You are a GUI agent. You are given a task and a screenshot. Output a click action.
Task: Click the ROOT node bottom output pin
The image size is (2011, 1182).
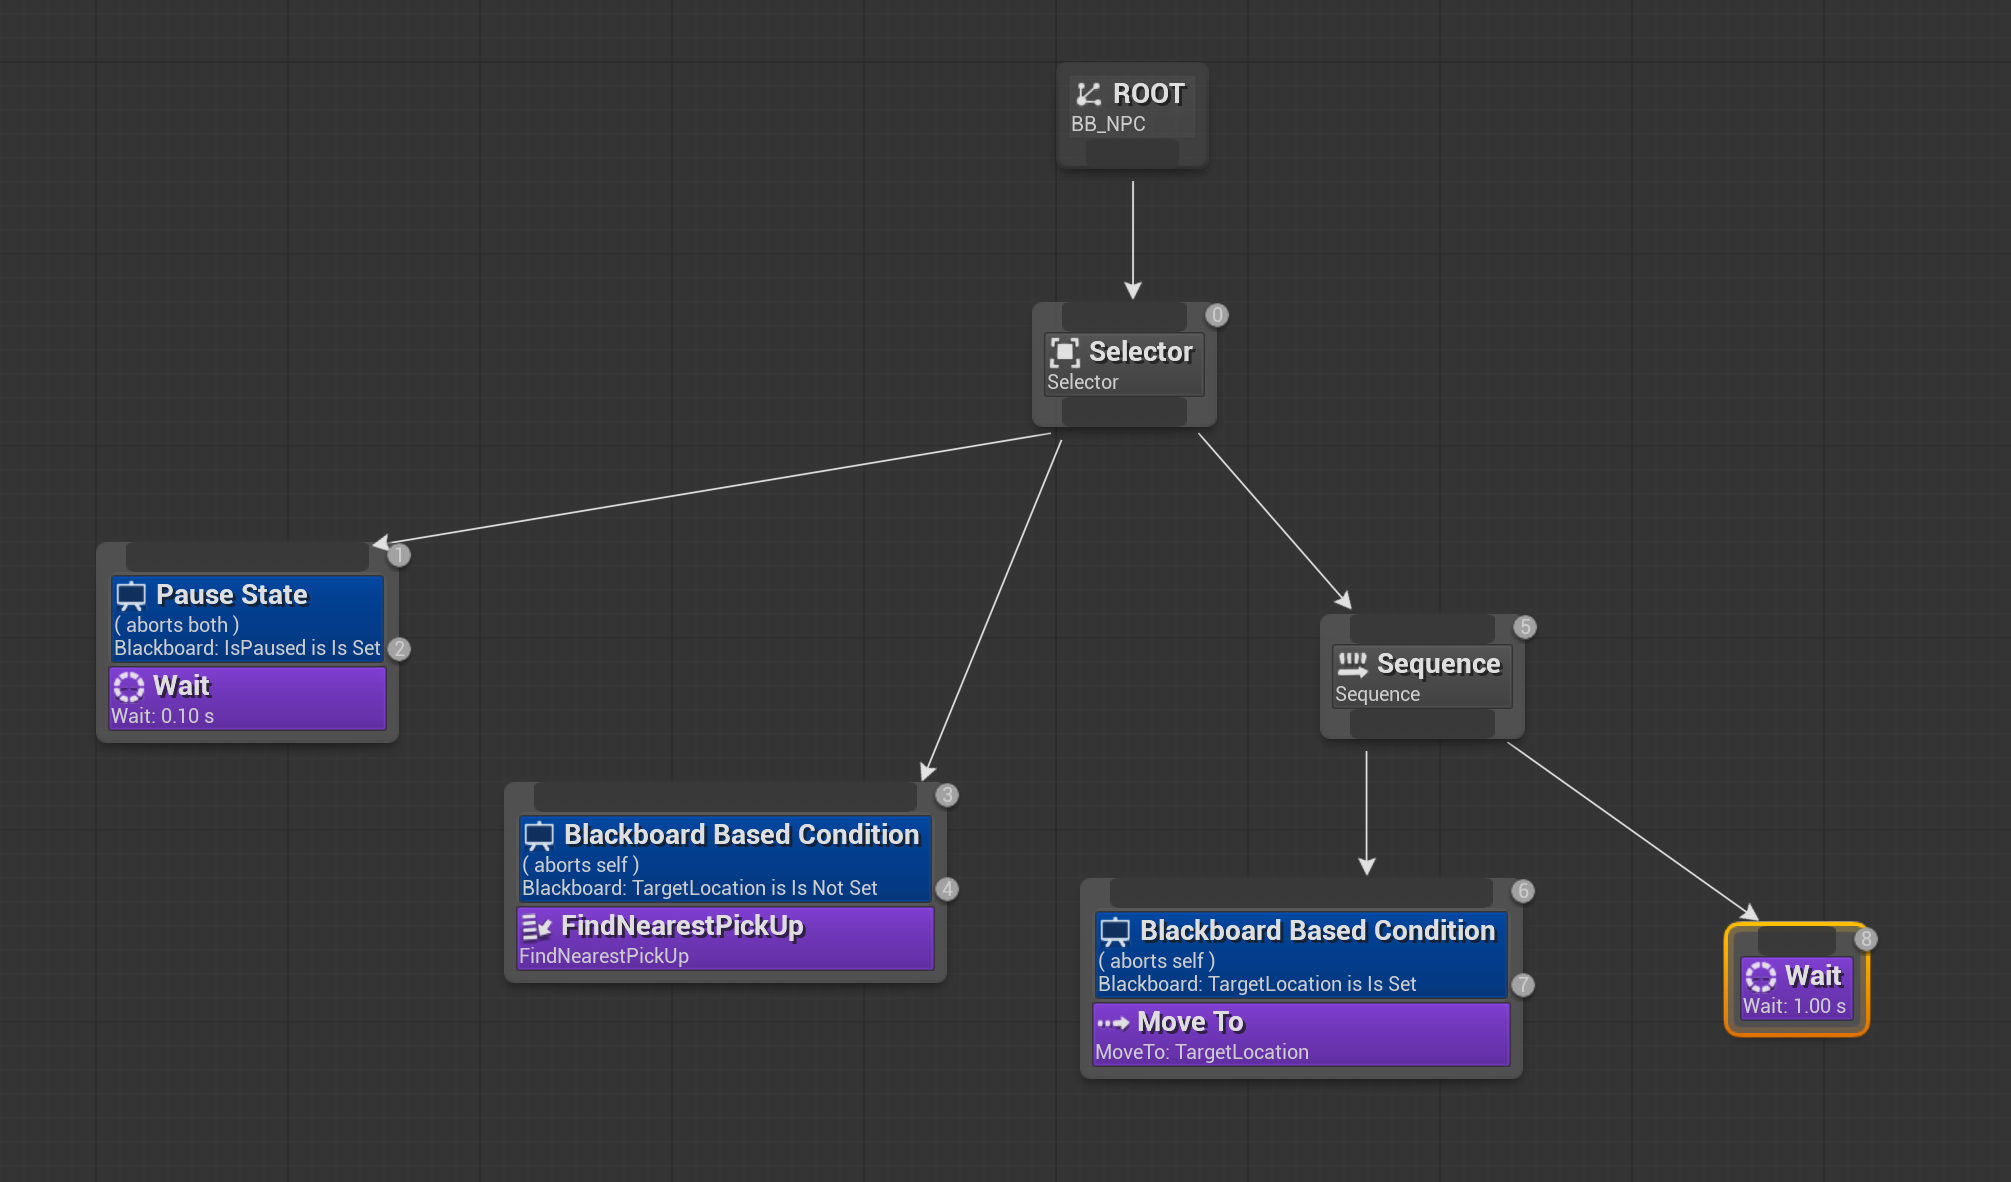[x=1132, y=153]
